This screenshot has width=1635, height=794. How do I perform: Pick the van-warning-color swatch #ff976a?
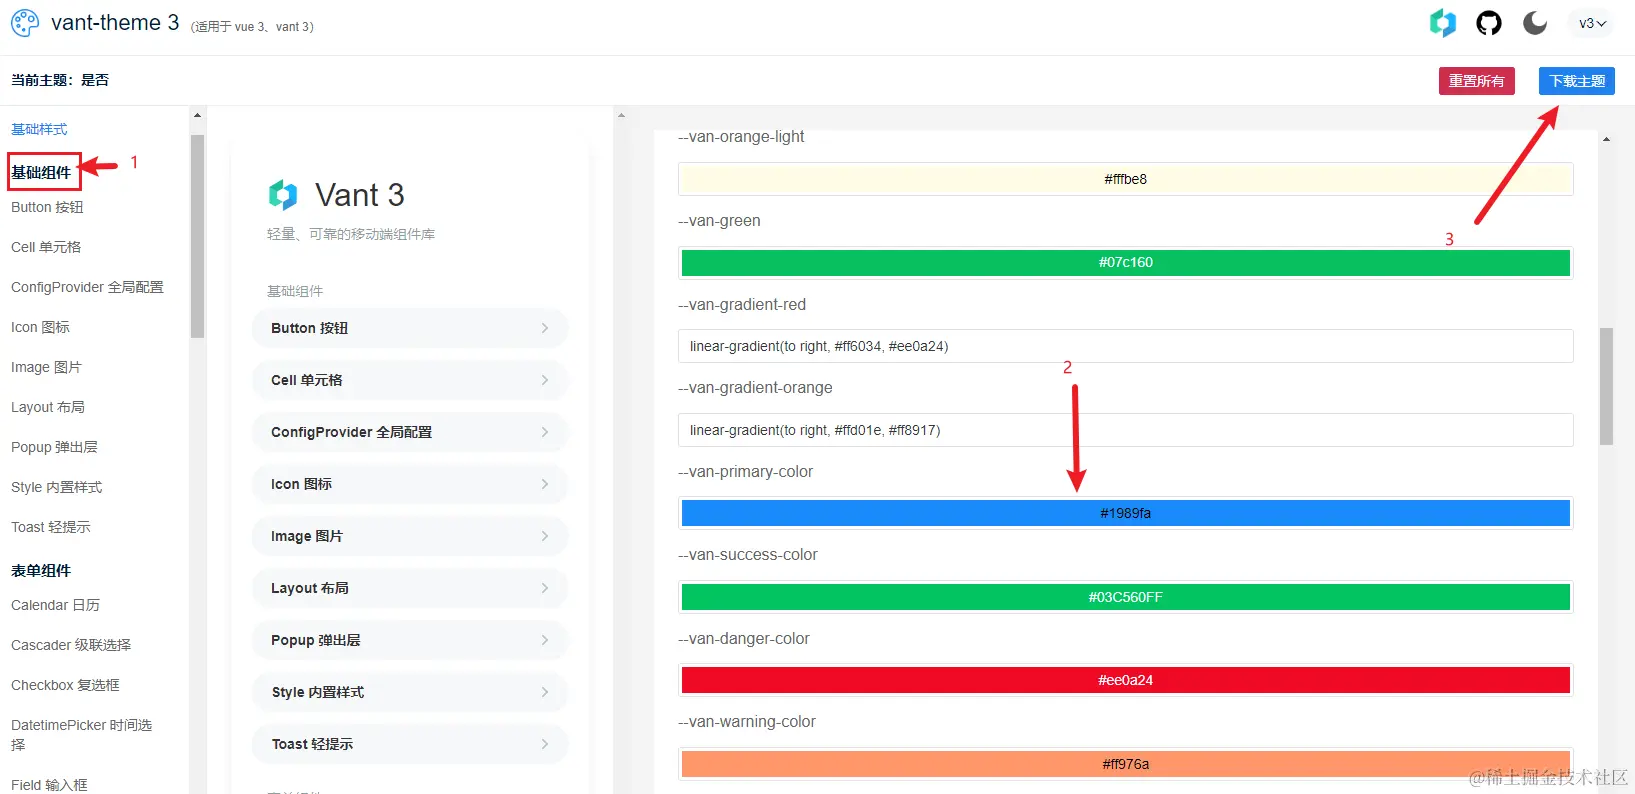(x=1126, y=764)
